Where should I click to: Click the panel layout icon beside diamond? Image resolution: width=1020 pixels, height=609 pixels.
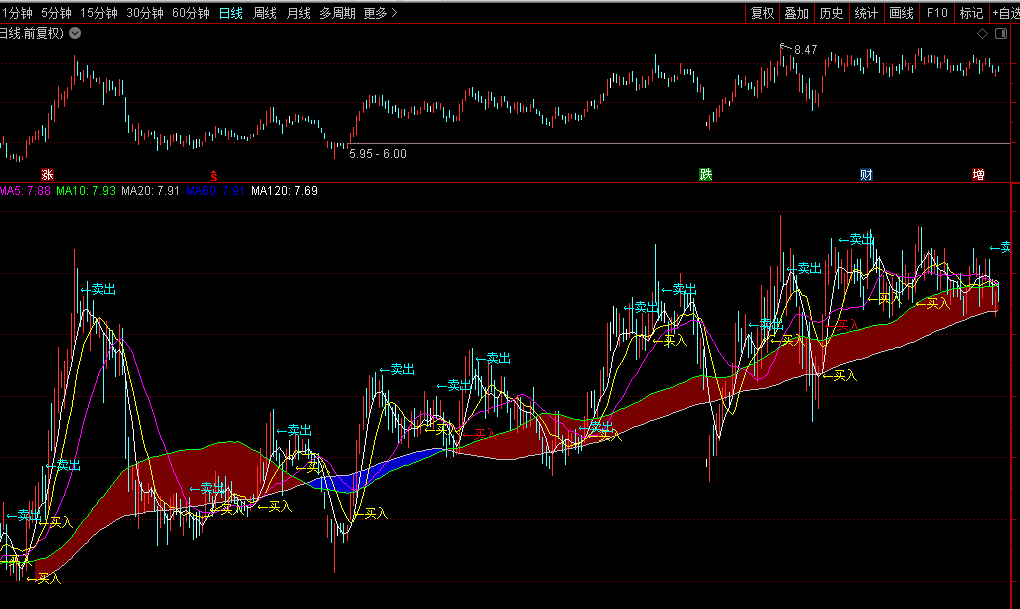coord(1001,33)
